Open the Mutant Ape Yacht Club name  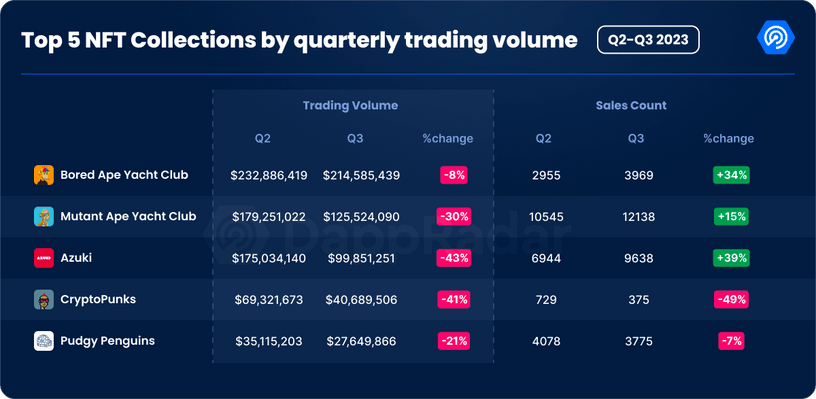pos(128,216)
